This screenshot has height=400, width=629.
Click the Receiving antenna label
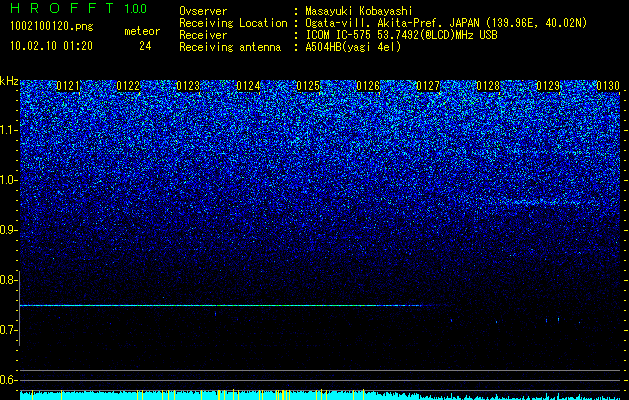point(230,47)
